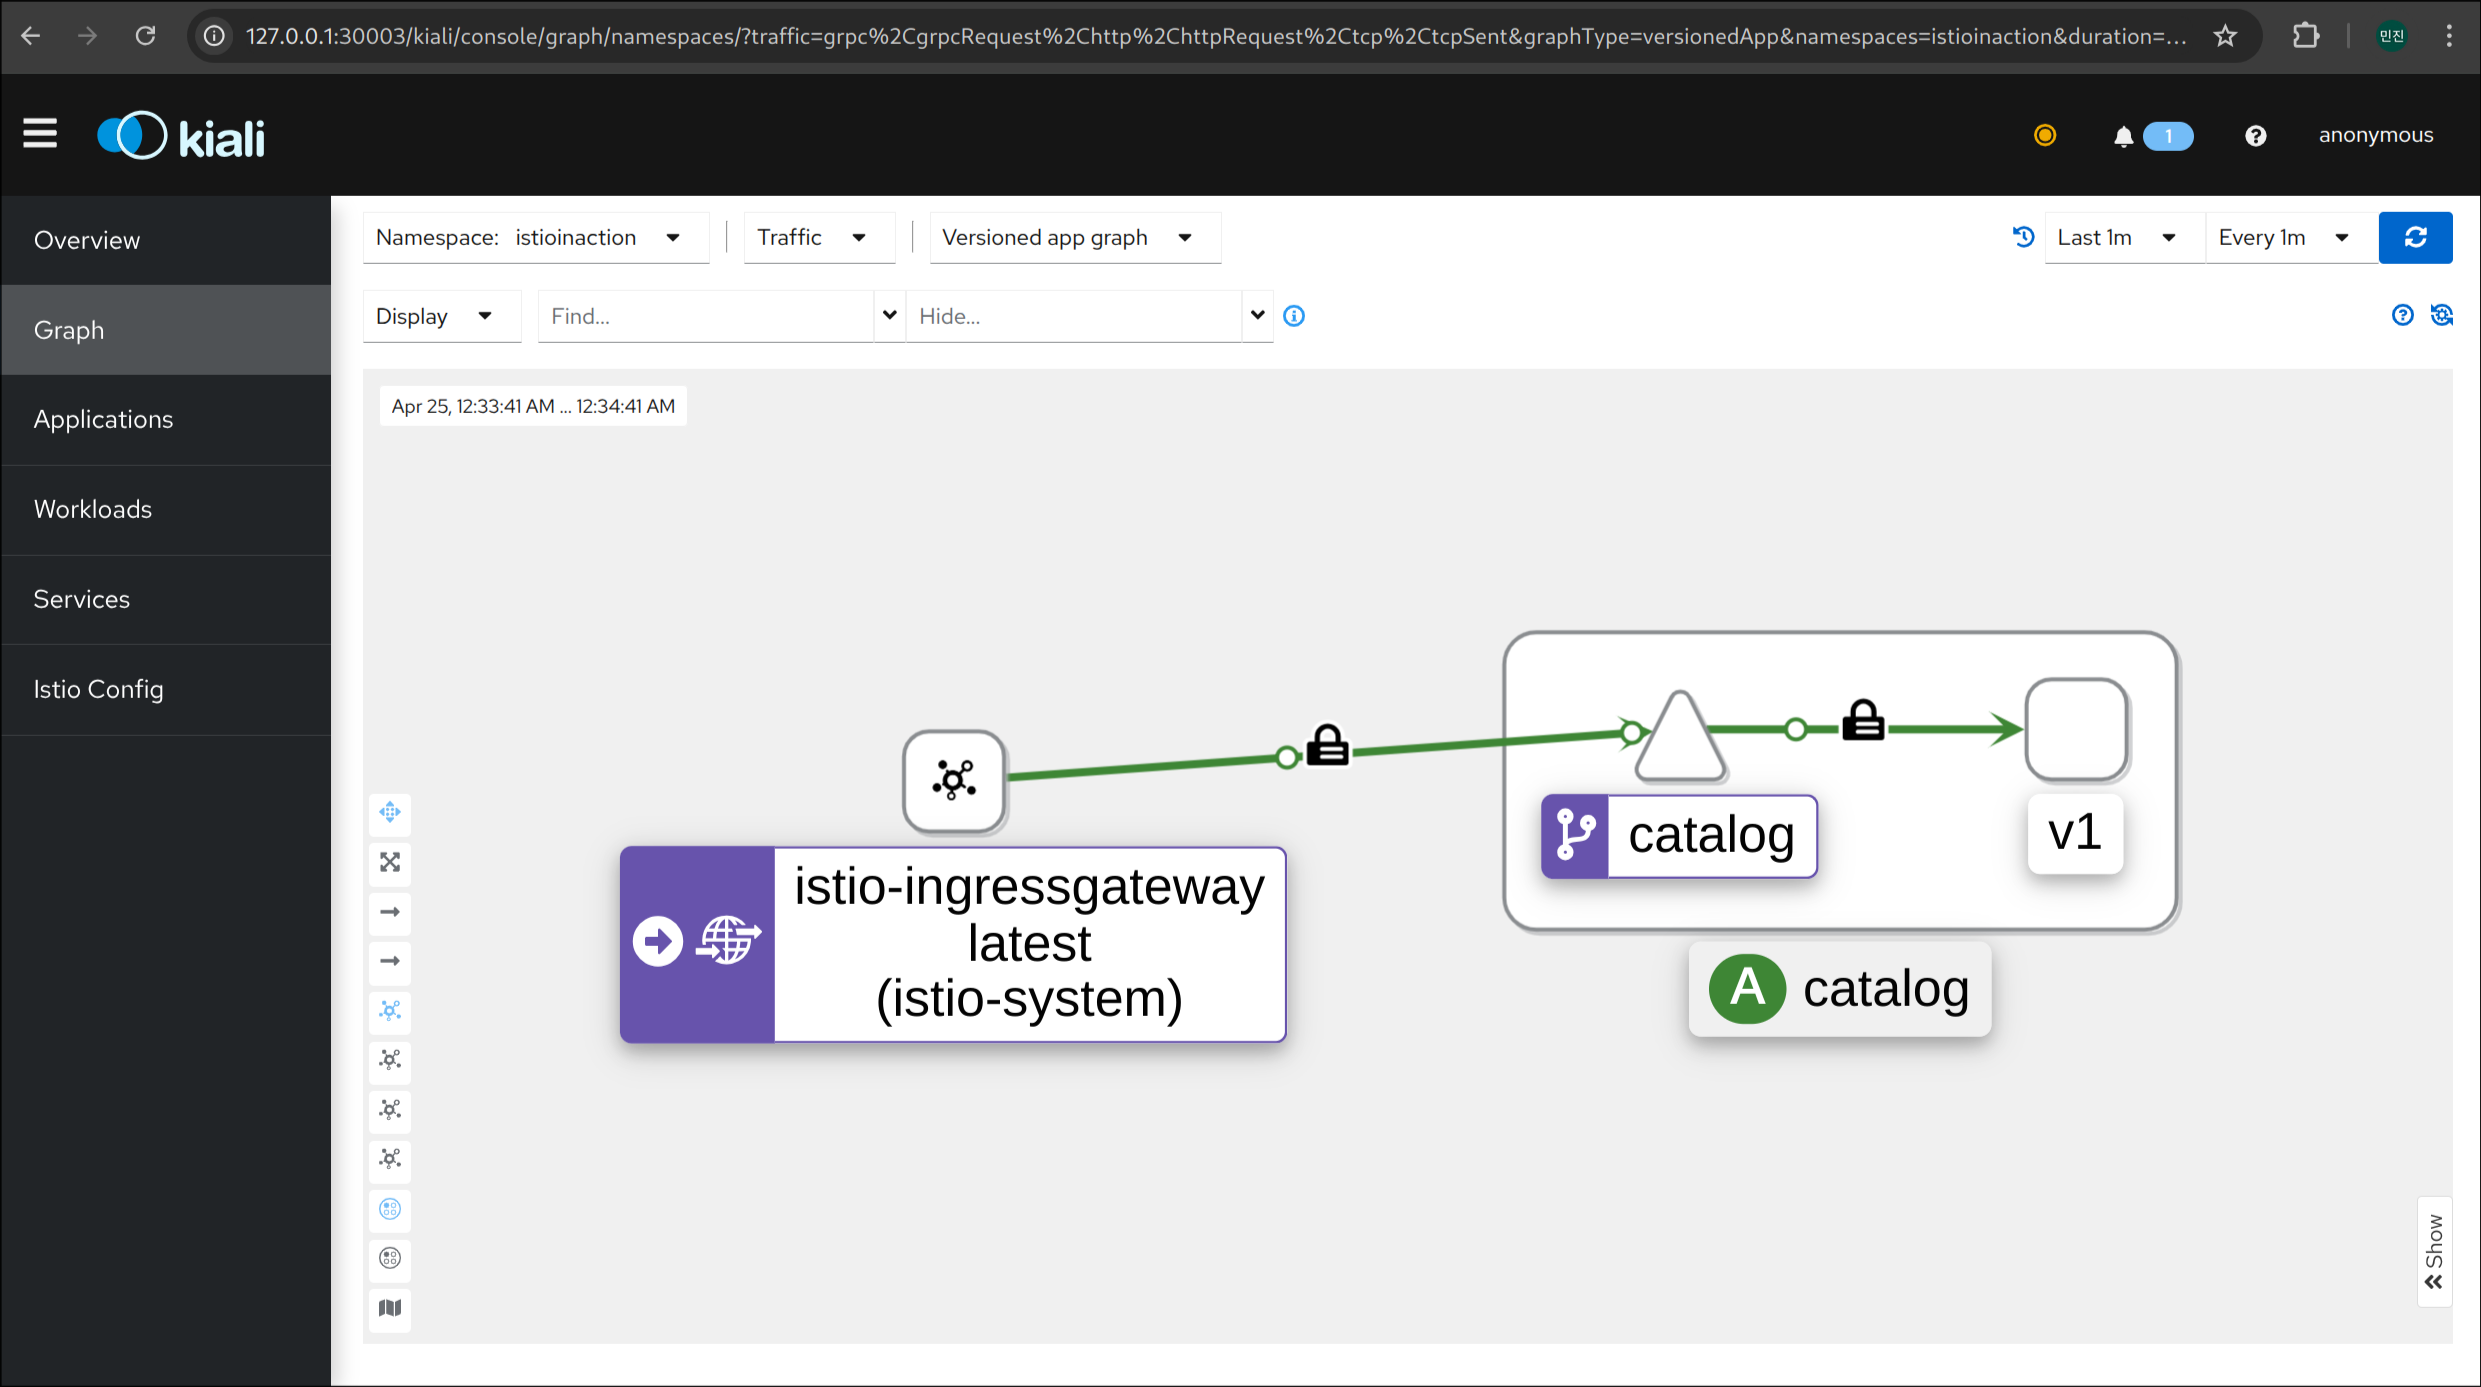This screenshot has height=1387, width=2481.
Task: Select the gray layout icon directly below the blue one
Action: point(390,1060)
